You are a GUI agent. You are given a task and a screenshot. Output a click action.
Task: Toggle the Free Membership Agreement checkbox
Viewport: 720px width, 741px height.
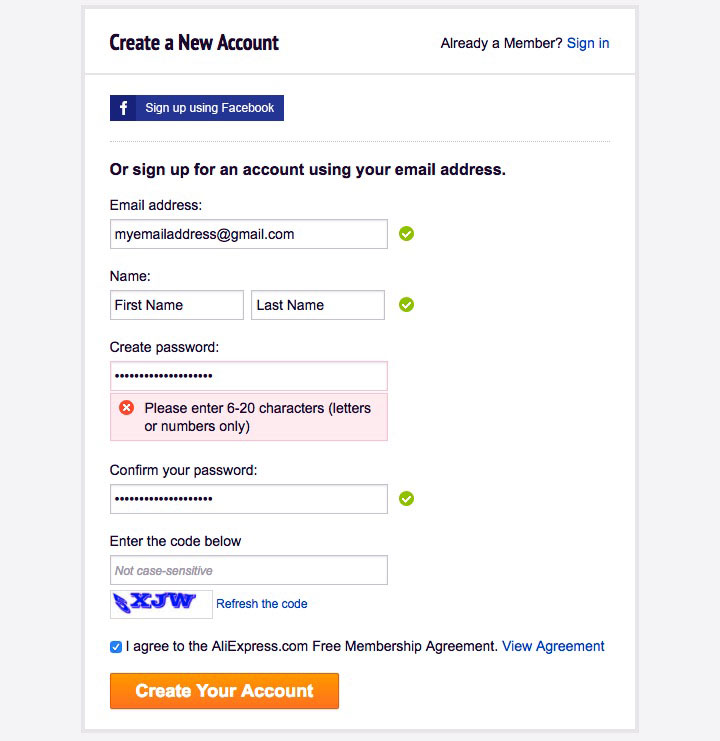[116, 647]
